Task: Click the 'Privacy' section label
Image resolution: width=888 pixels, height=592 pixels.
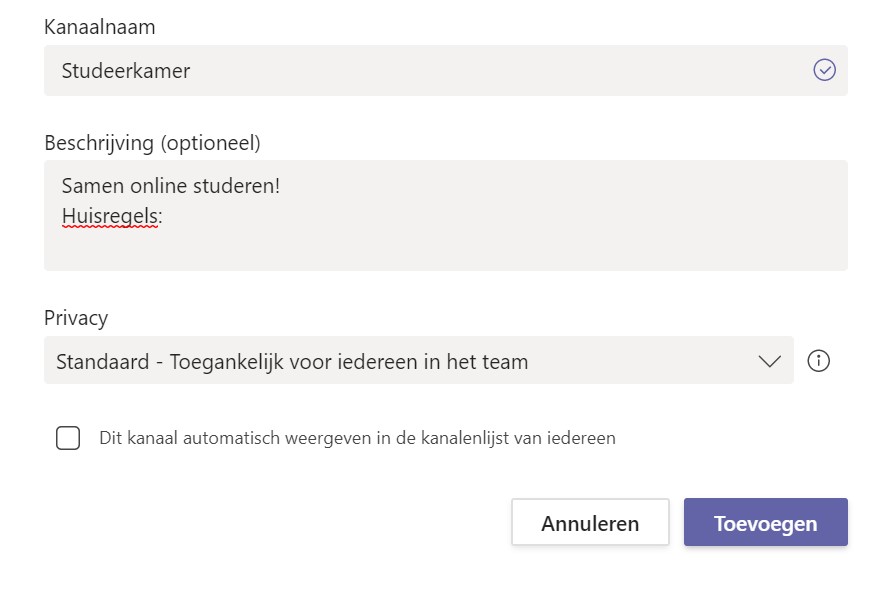Action: coord(76,318)
